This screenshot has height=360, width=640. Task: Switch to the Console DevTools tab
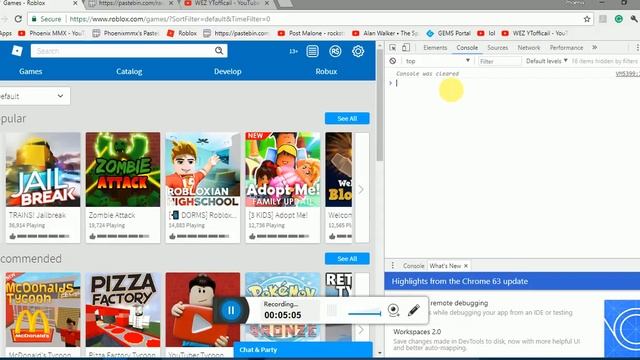(x=467, y=47)
